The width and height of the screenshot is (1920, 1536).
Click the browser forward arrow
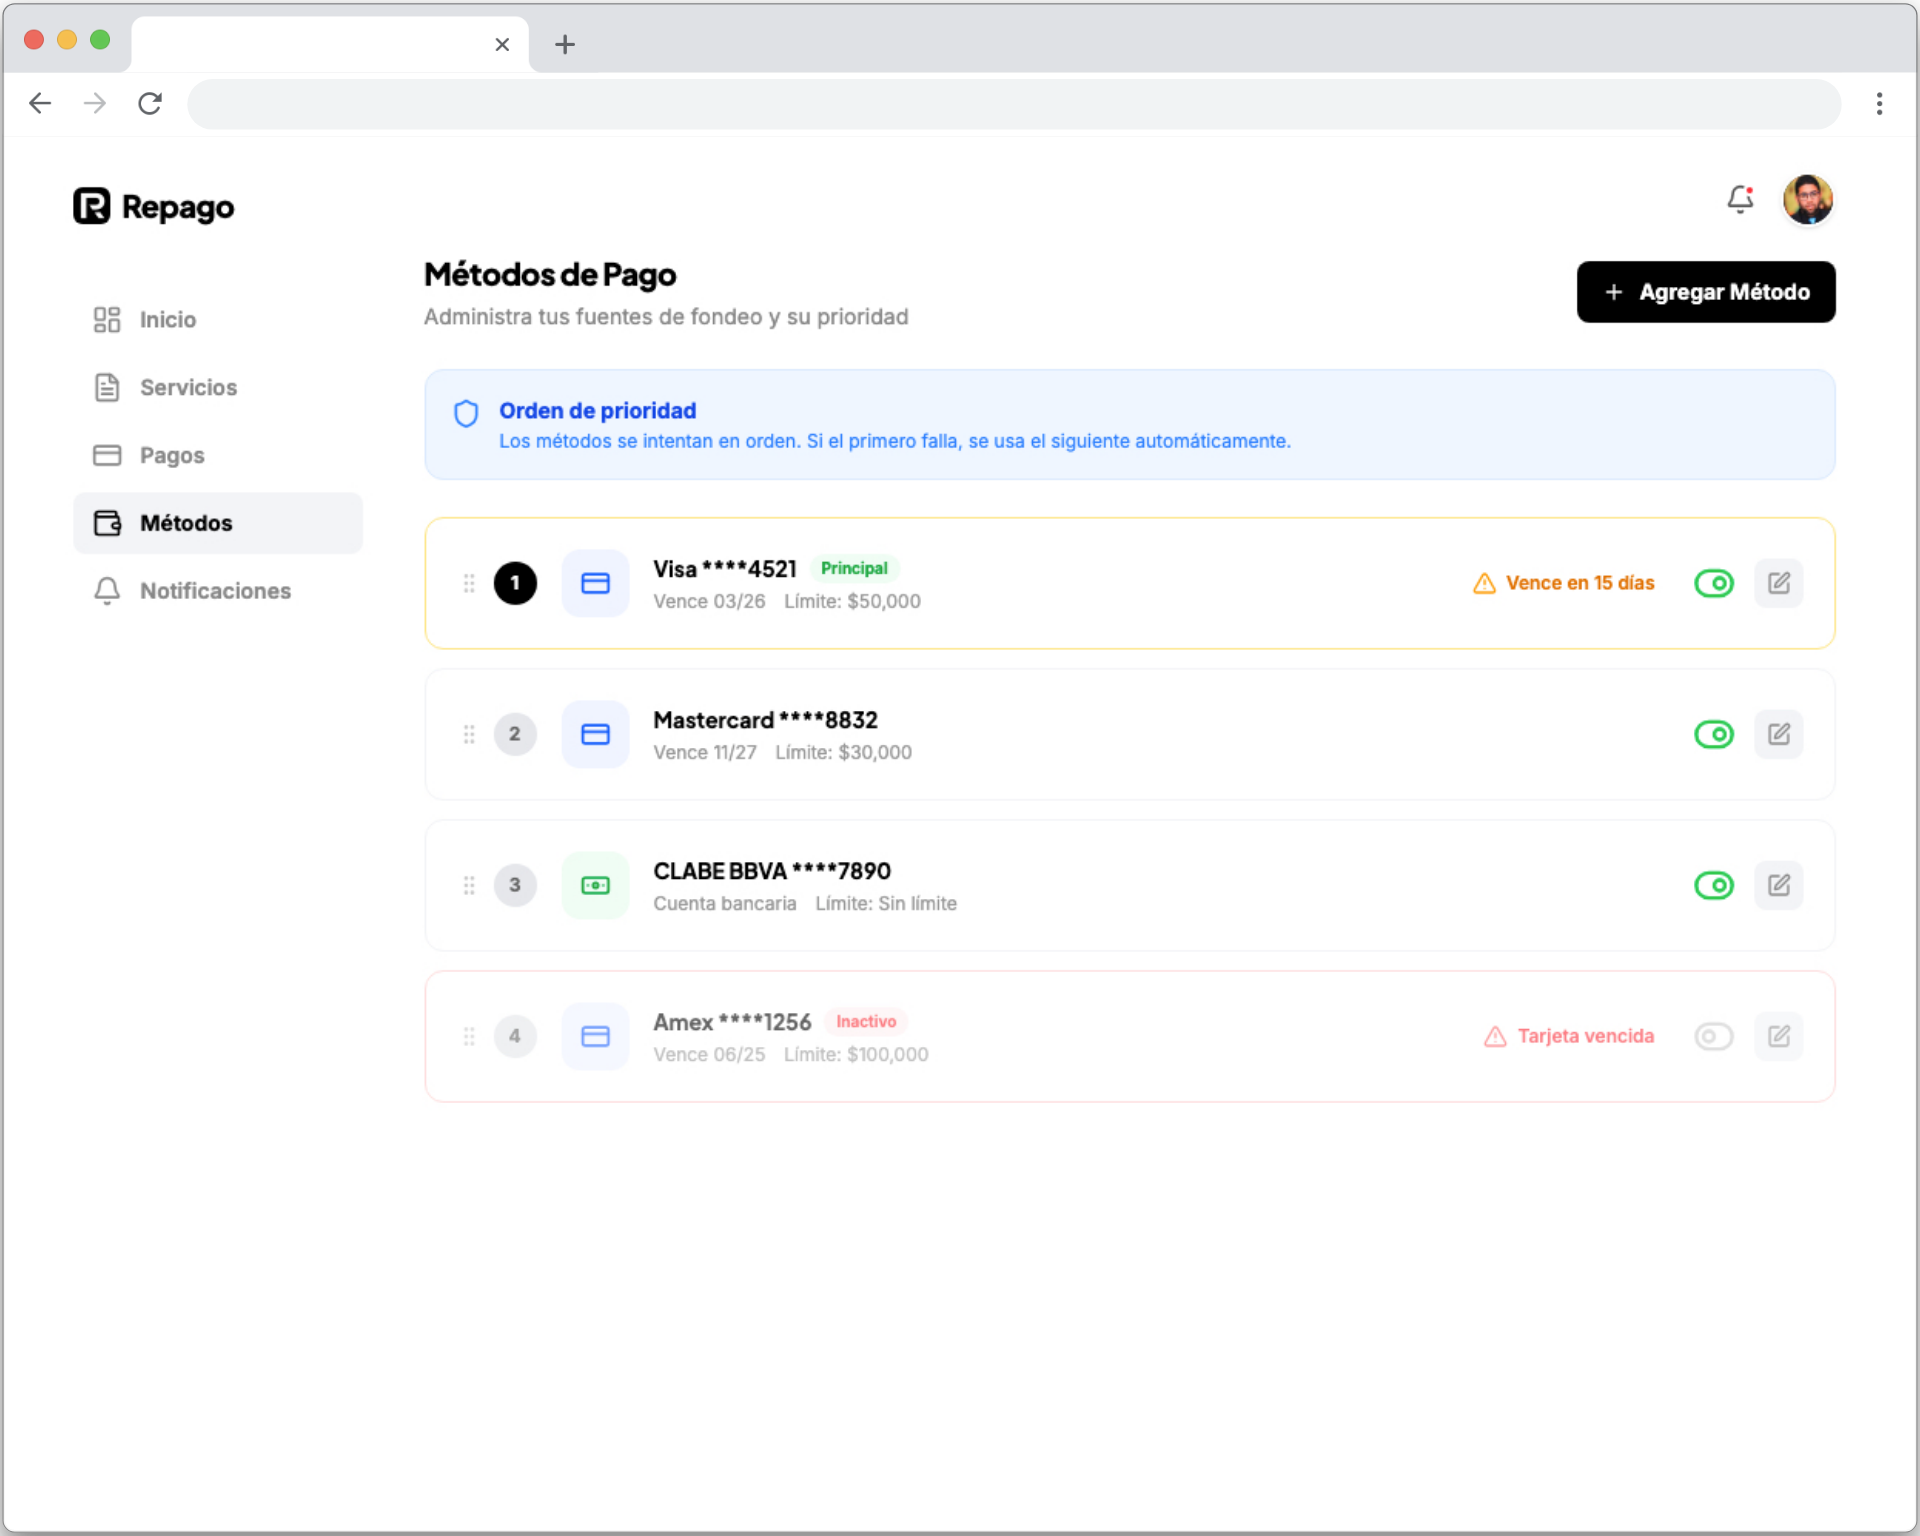tap(95, 103)
